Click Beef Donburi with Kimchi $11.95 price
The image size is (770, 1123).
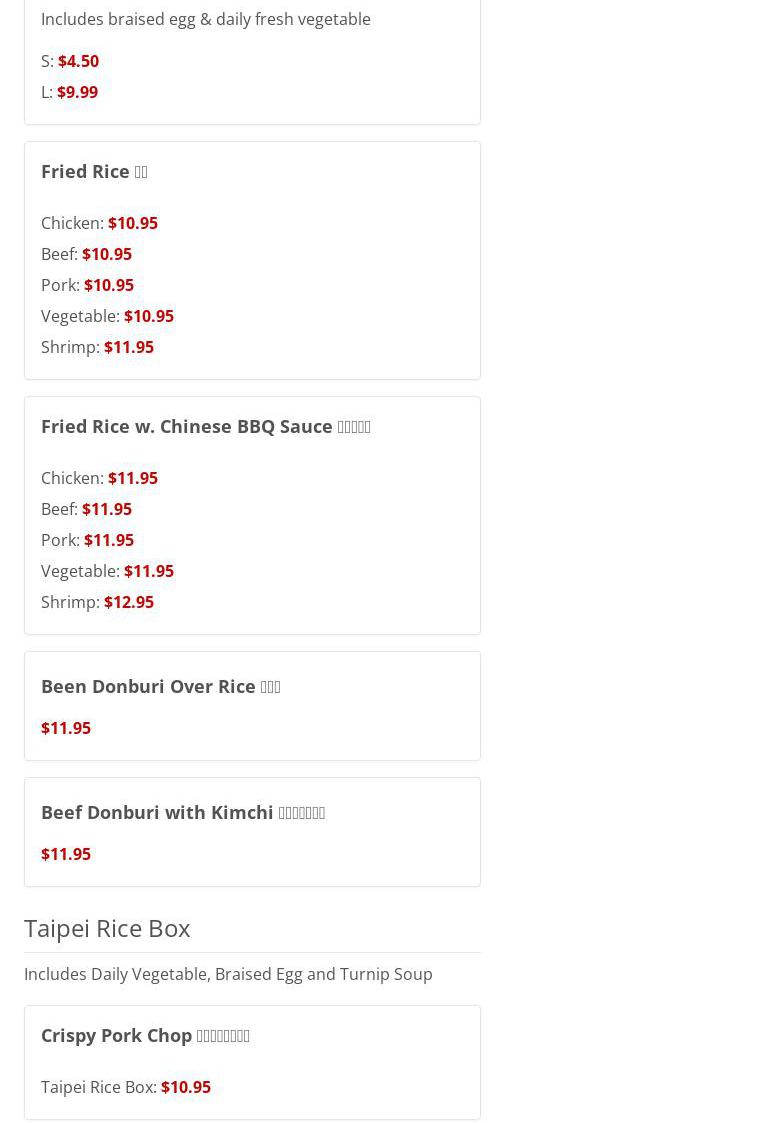[x=66, y=854]
